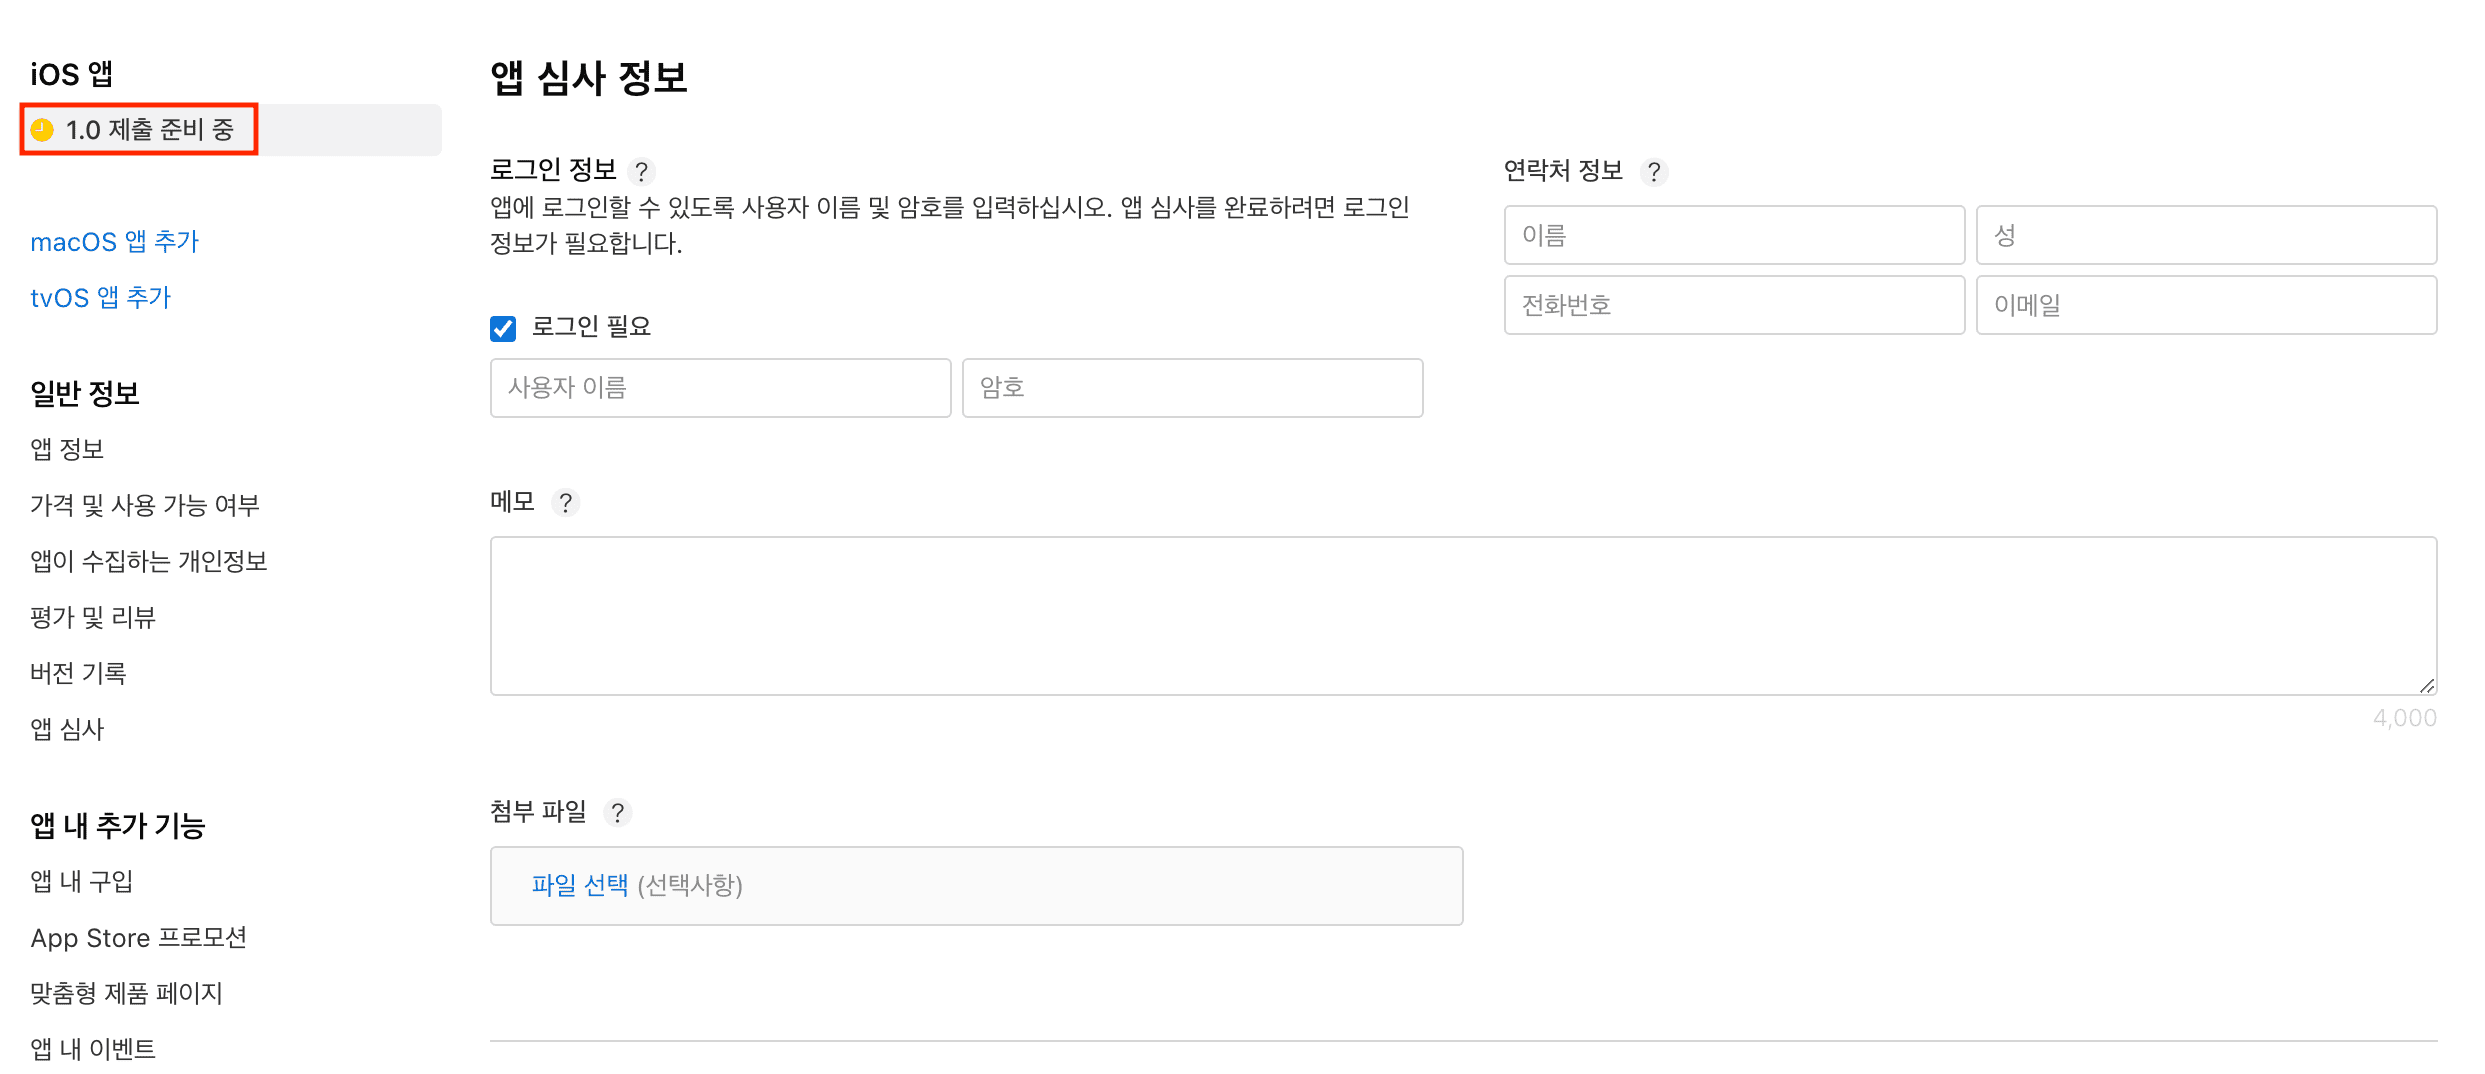Click the 전화번호 contact field
Viewport: 2485px width, 1074px height.
pos(1734,305)
